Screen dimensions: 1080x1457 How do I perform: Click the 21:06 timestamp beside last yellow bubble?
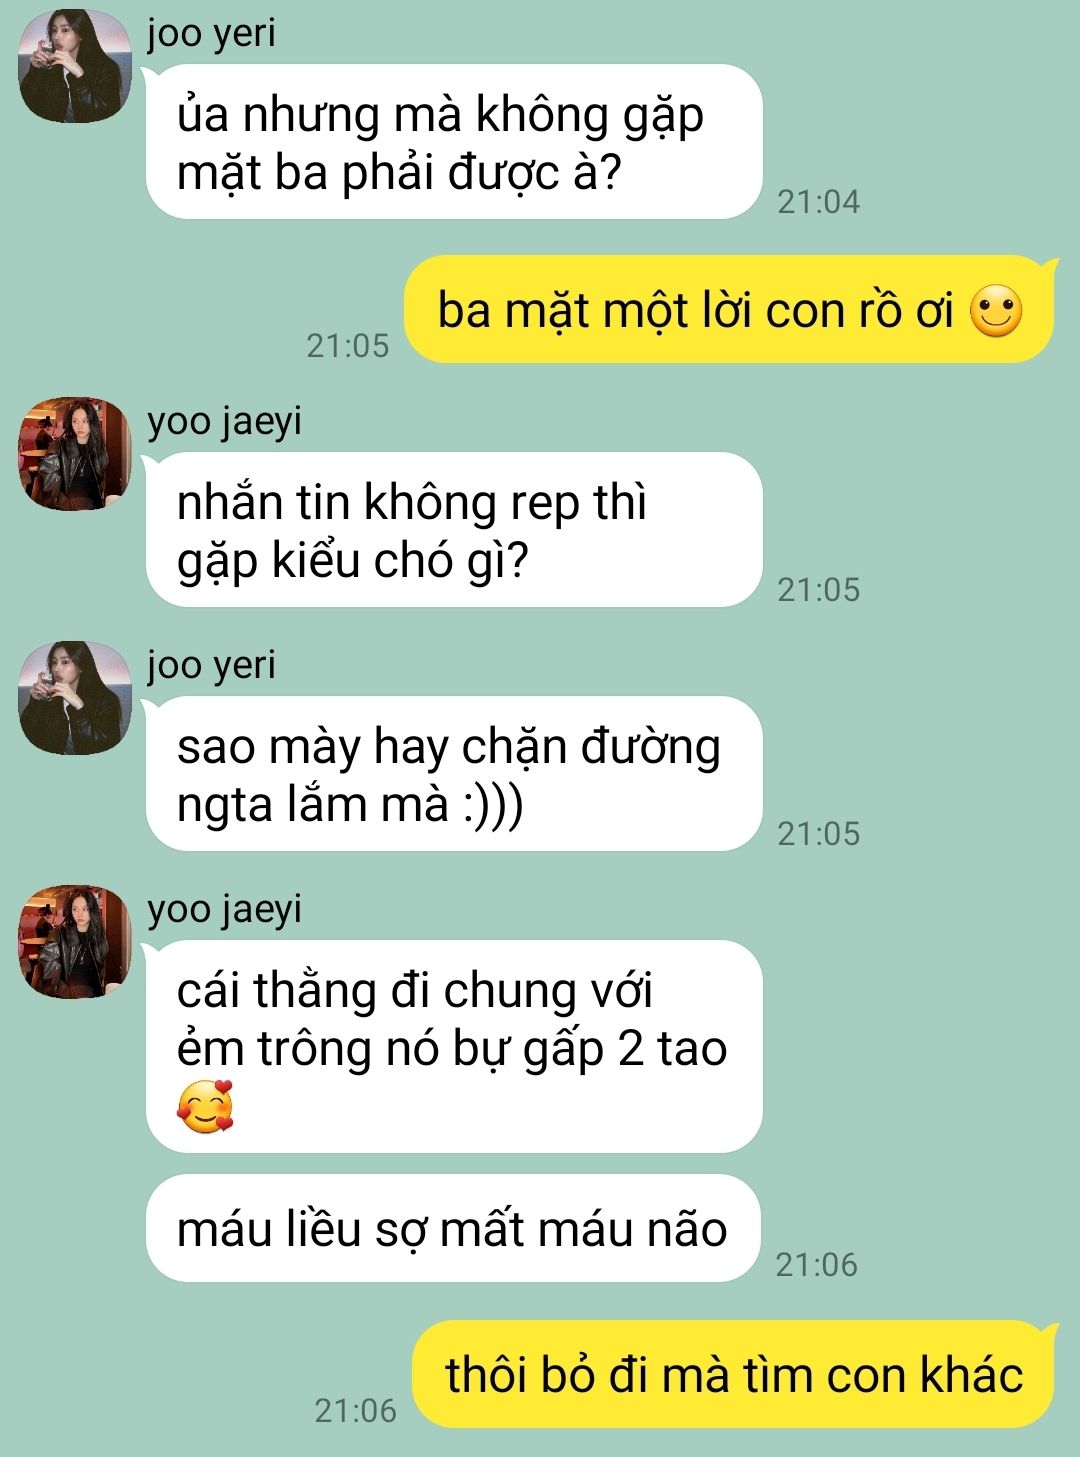click(x=355, y=1411)
